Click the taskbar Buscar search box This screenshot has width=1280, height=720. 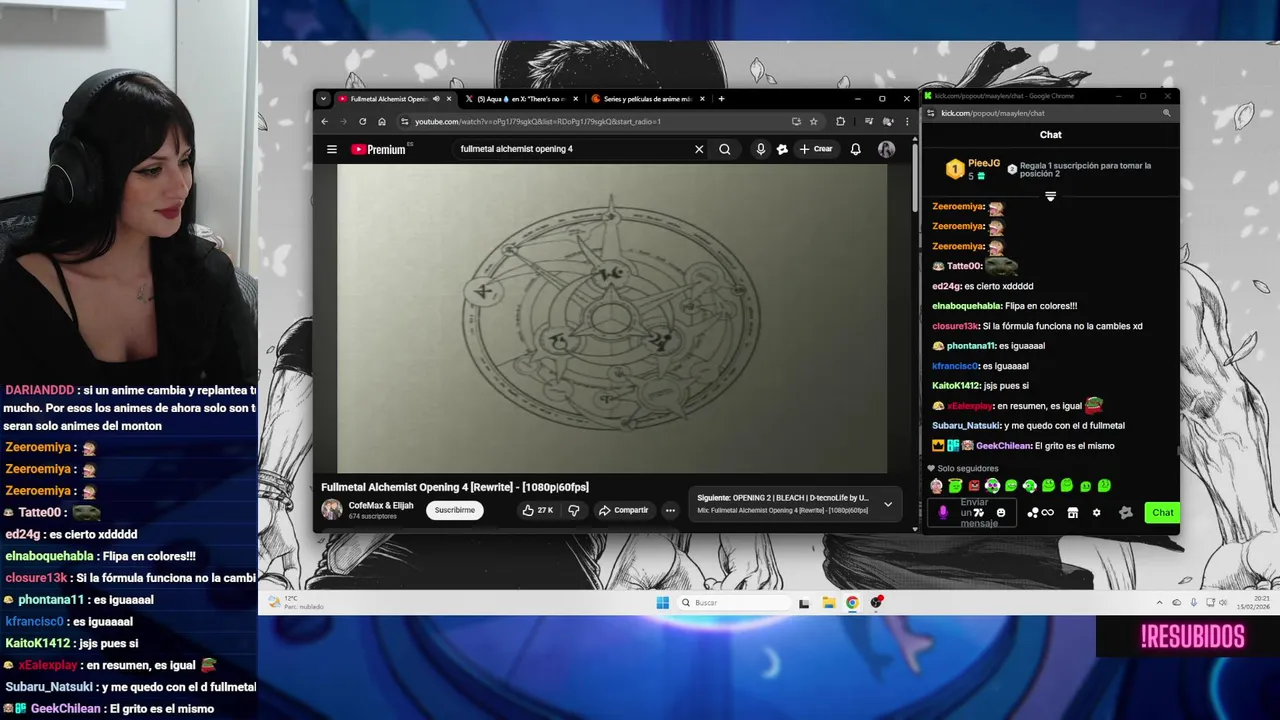734,603
